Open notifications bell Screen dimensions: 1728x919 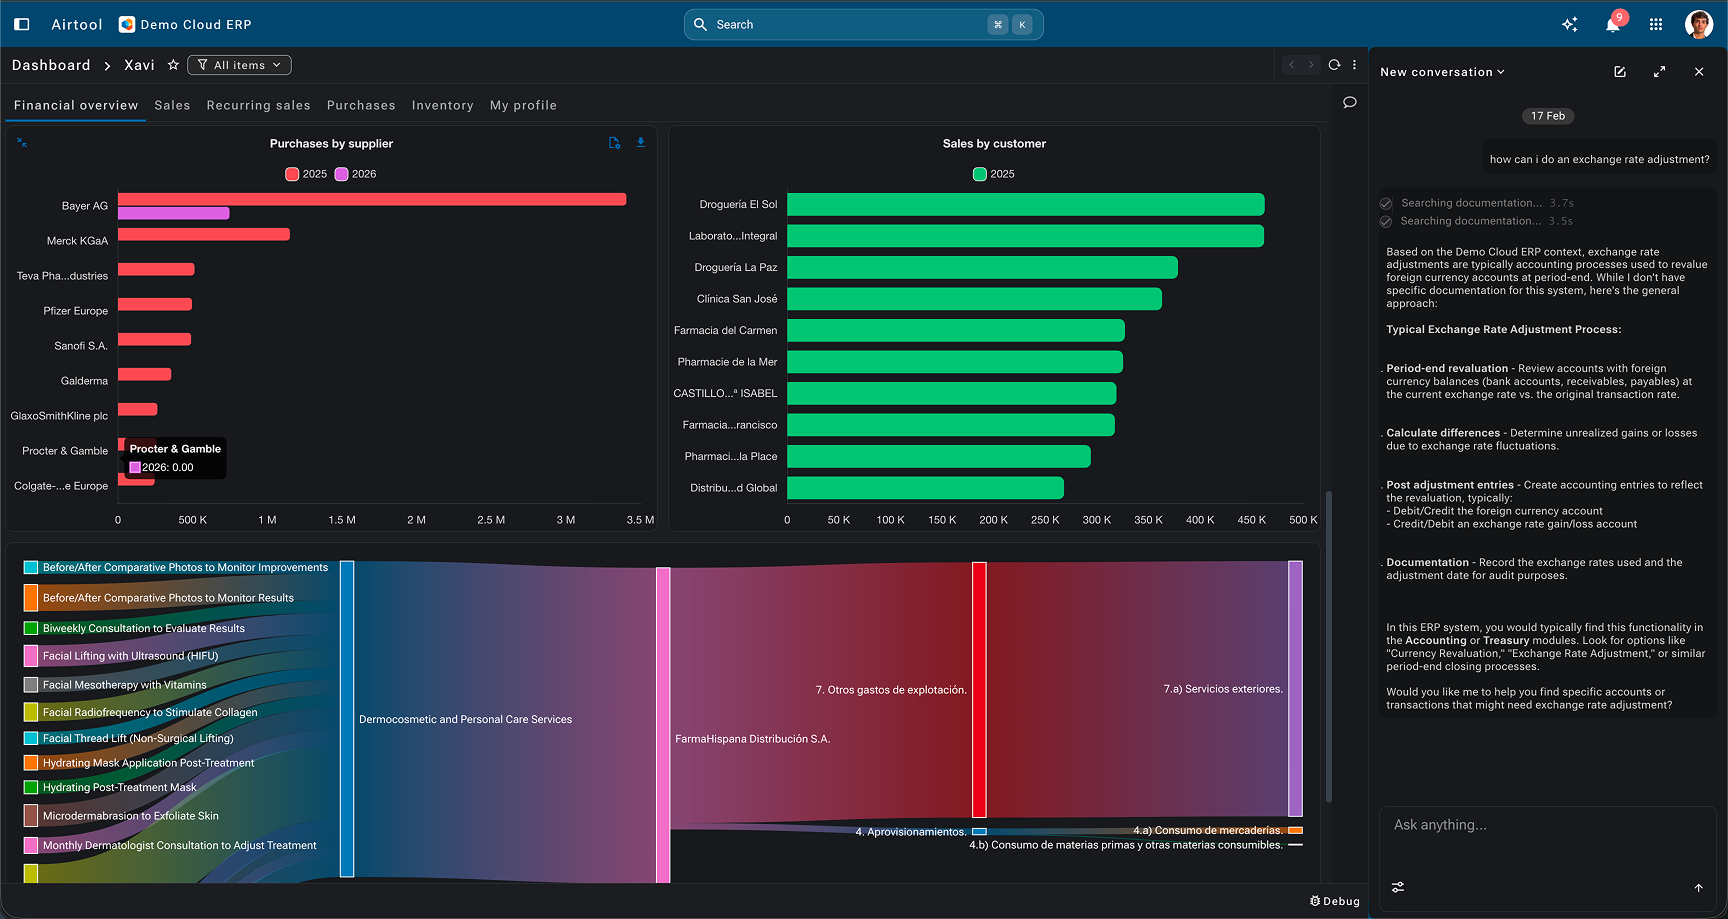pyautogui.click(x=1613, y=24)
